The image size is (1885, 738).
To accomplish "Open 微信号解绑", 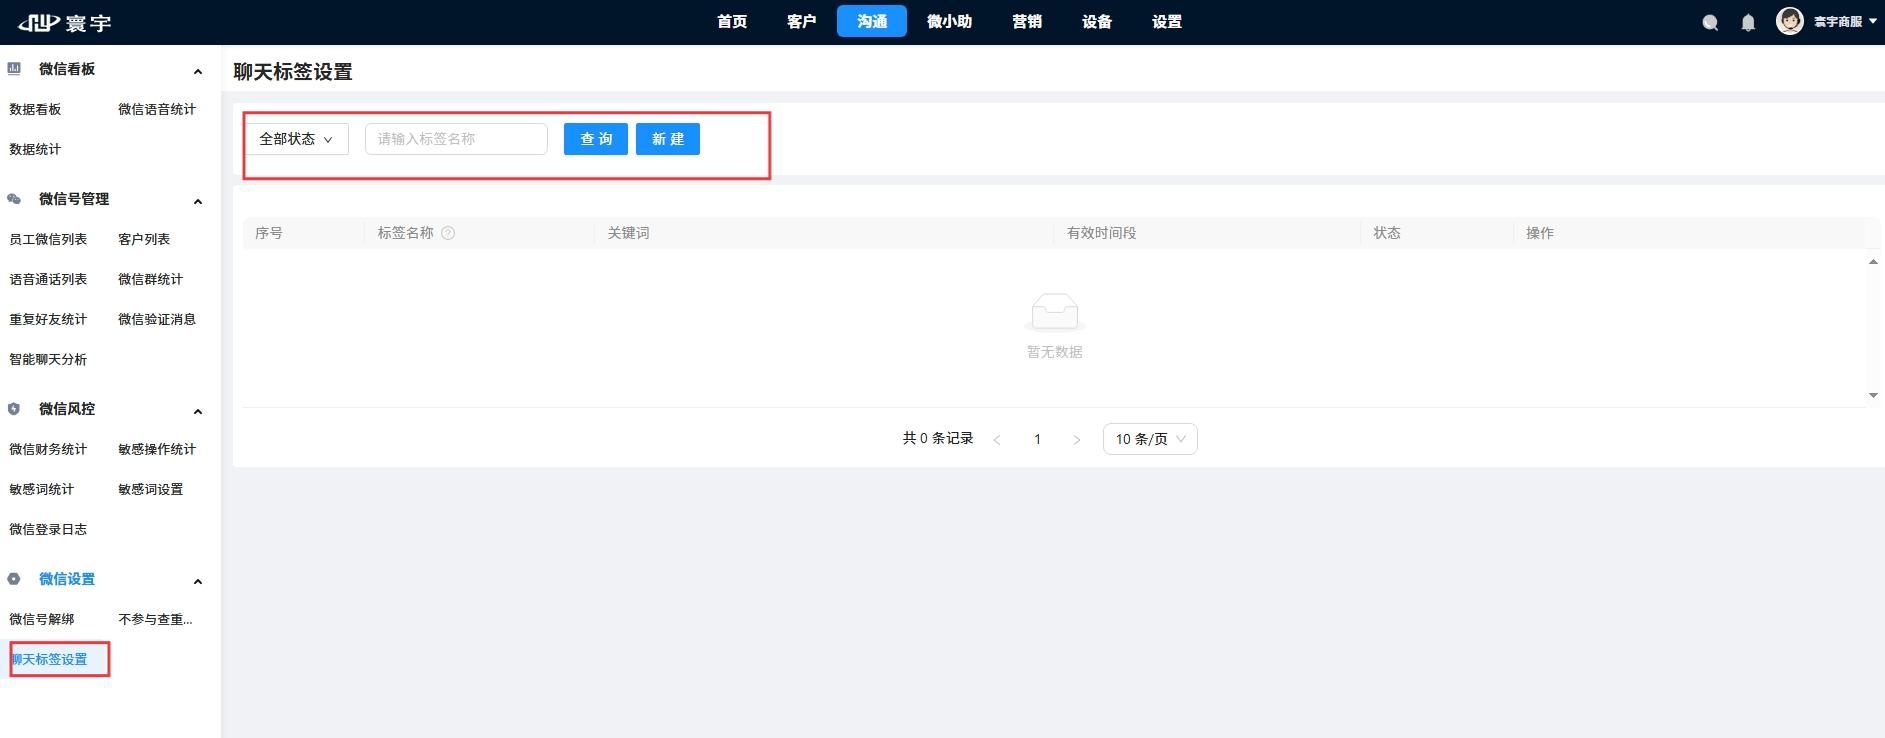I will coord(41,619).
